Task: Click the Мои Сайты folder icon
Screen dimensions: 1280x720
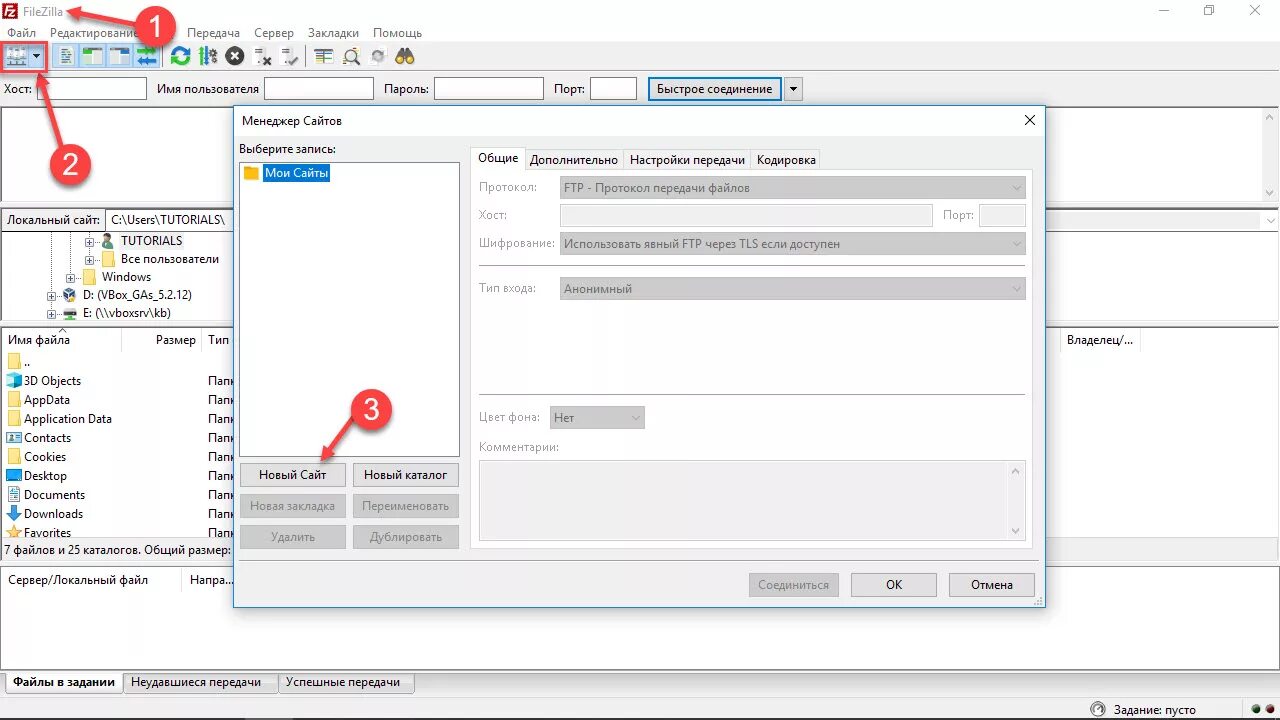Action: coord(251,173)
